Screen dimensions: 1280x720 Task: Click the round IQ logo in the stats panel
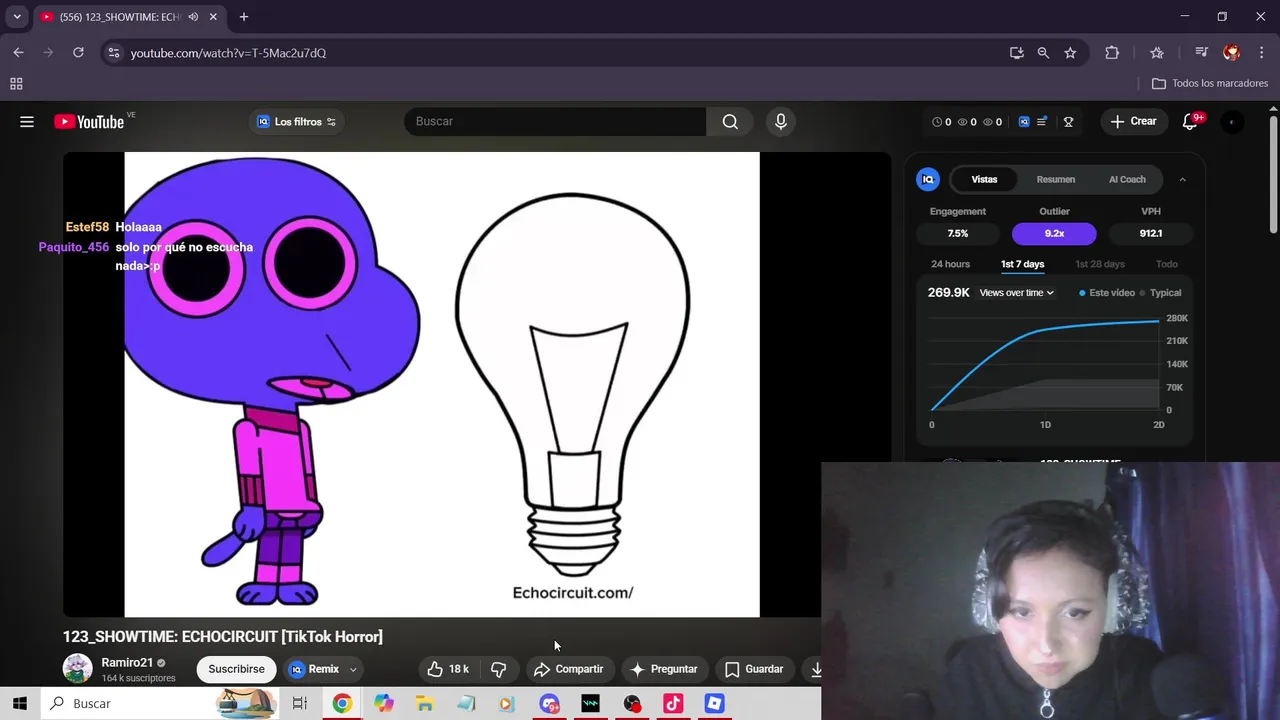click(x=928, y=180)
